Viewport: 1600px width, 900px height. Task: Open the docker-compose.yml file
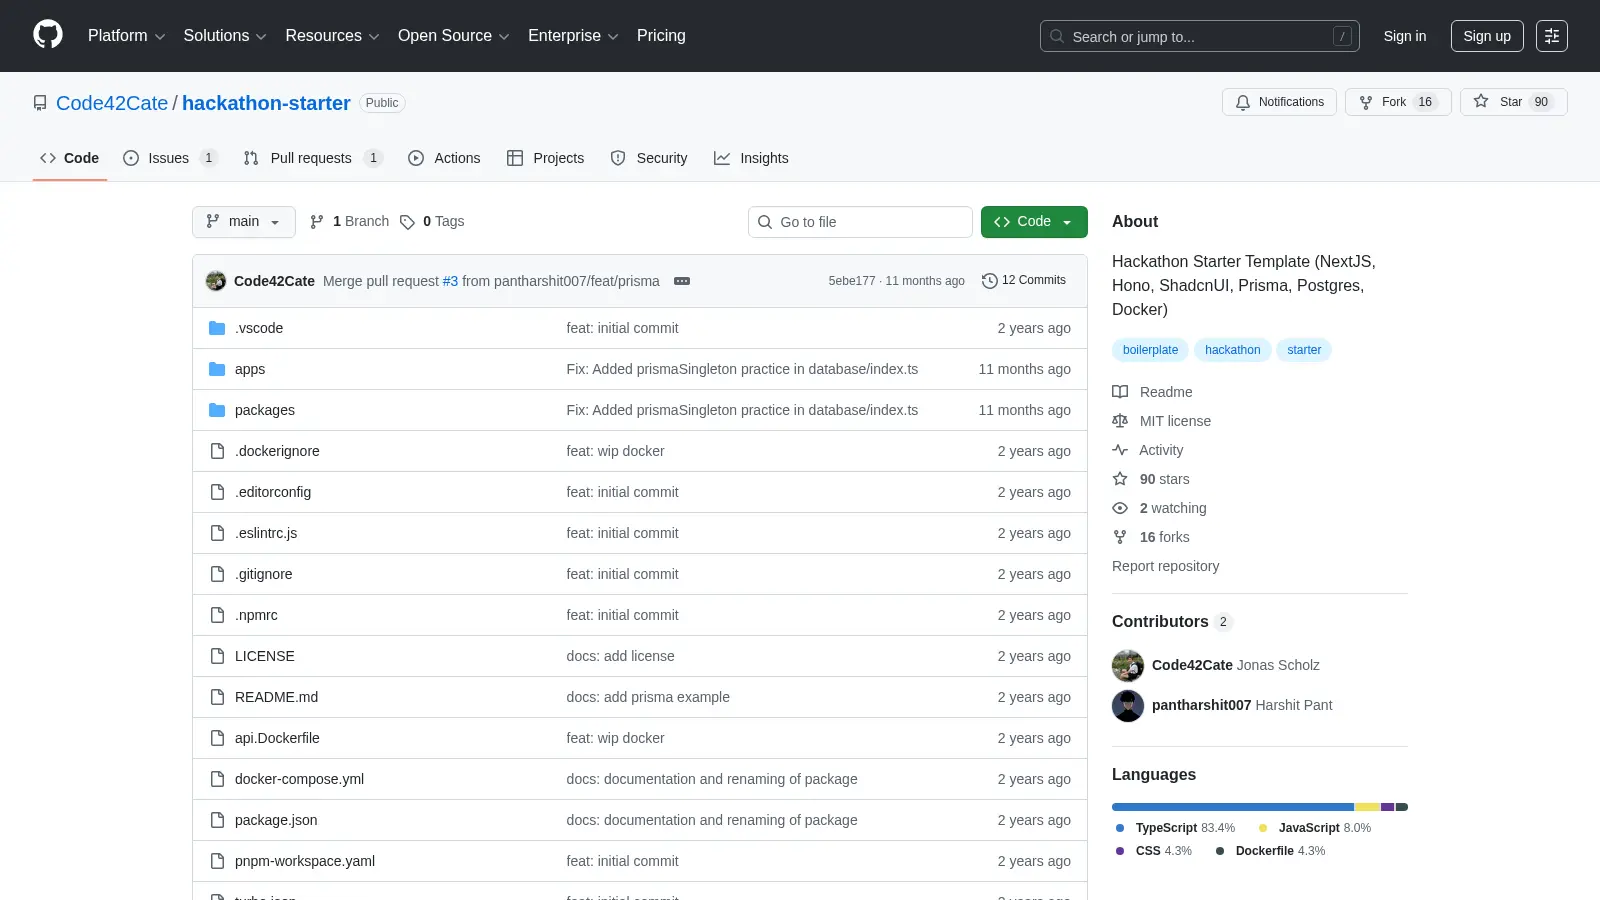point(299,779)
